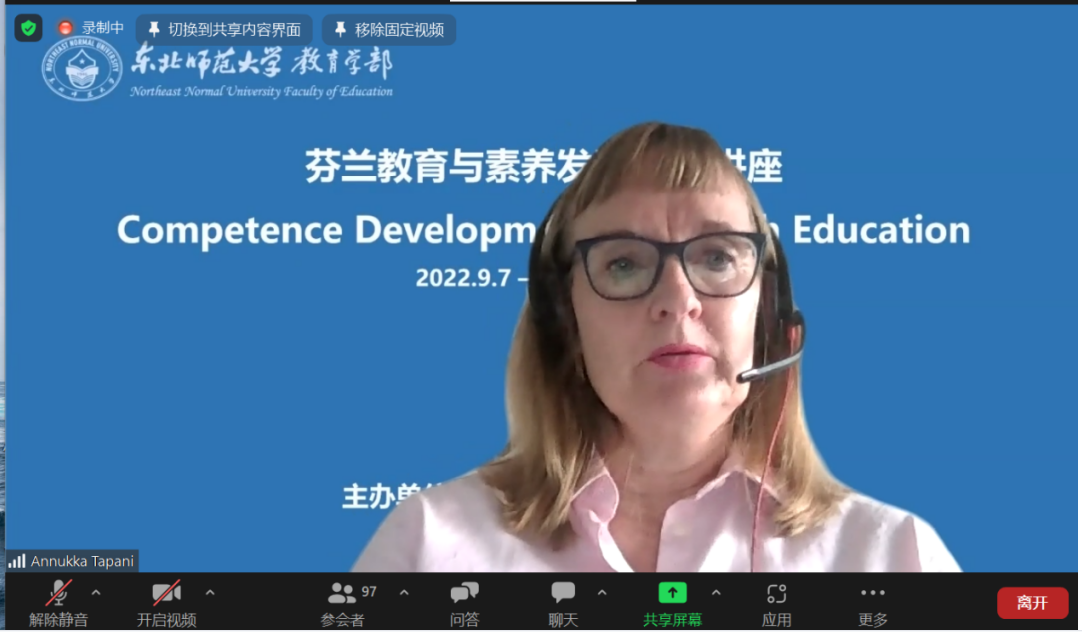Remove pinned video (移除固定视频)
Screen dimensions: 1082x632
click(x=389, y=30)
